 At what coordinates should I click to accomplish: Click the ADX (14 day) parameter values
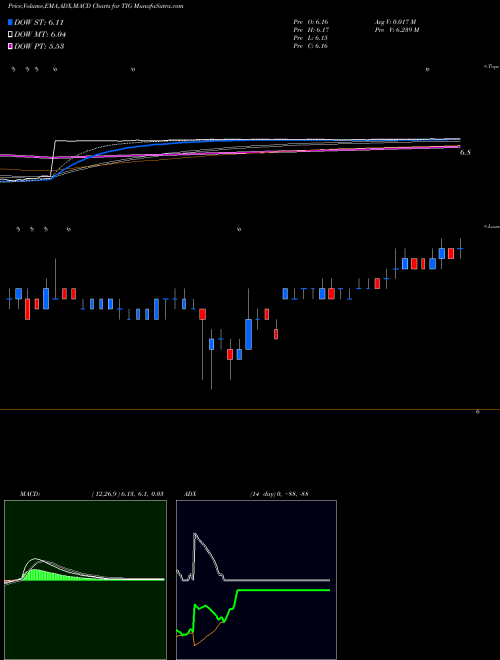click(278, 494)
